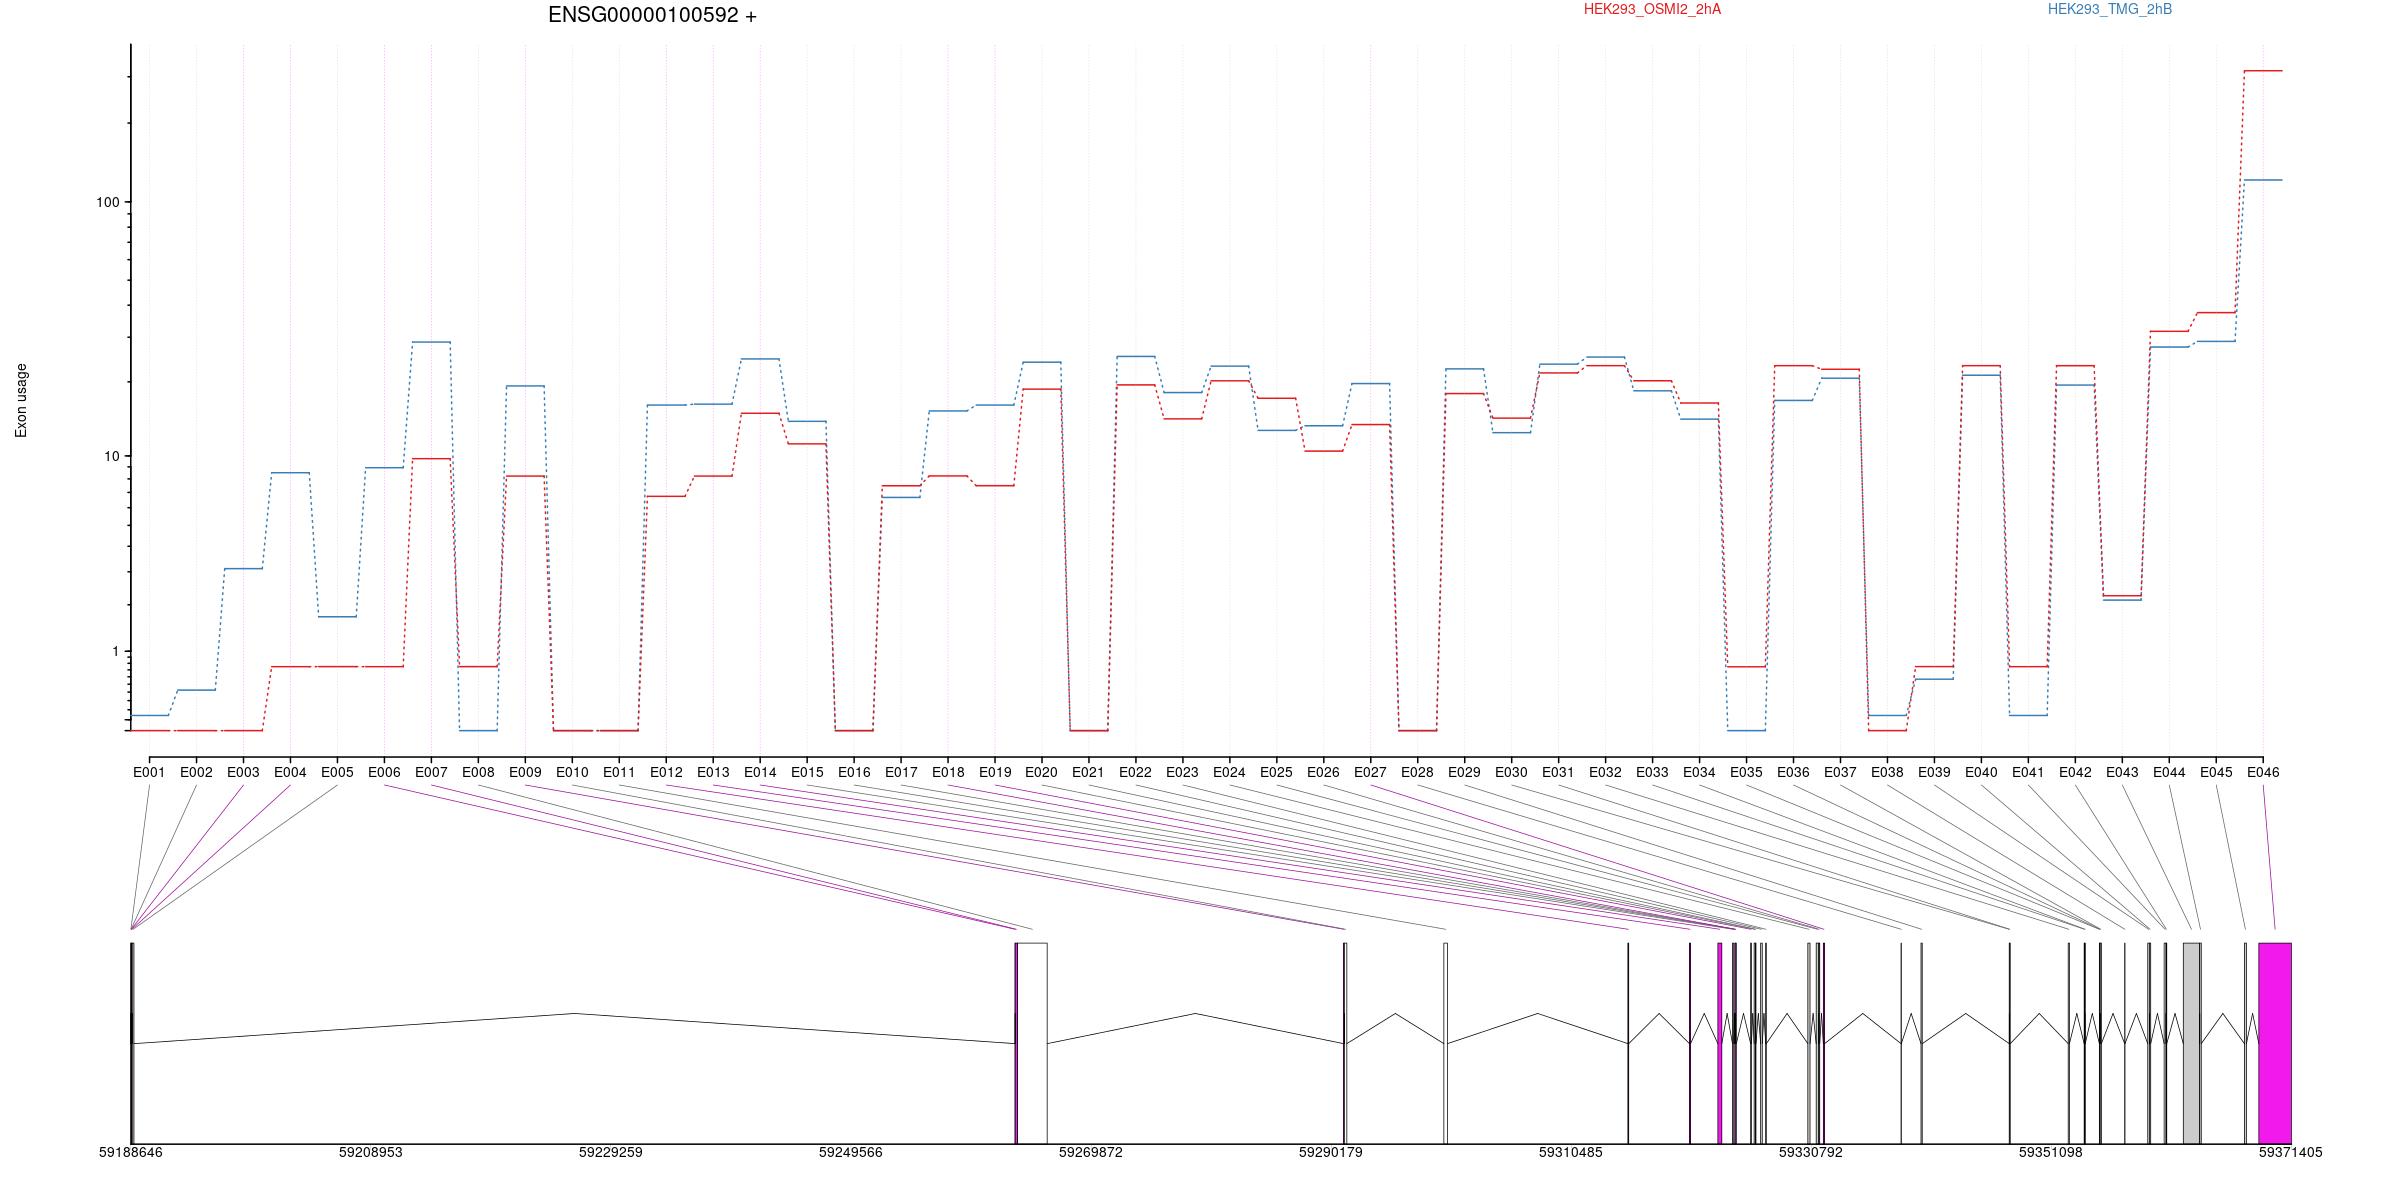Click genomic coordinate 59229259

point(611,1153)
